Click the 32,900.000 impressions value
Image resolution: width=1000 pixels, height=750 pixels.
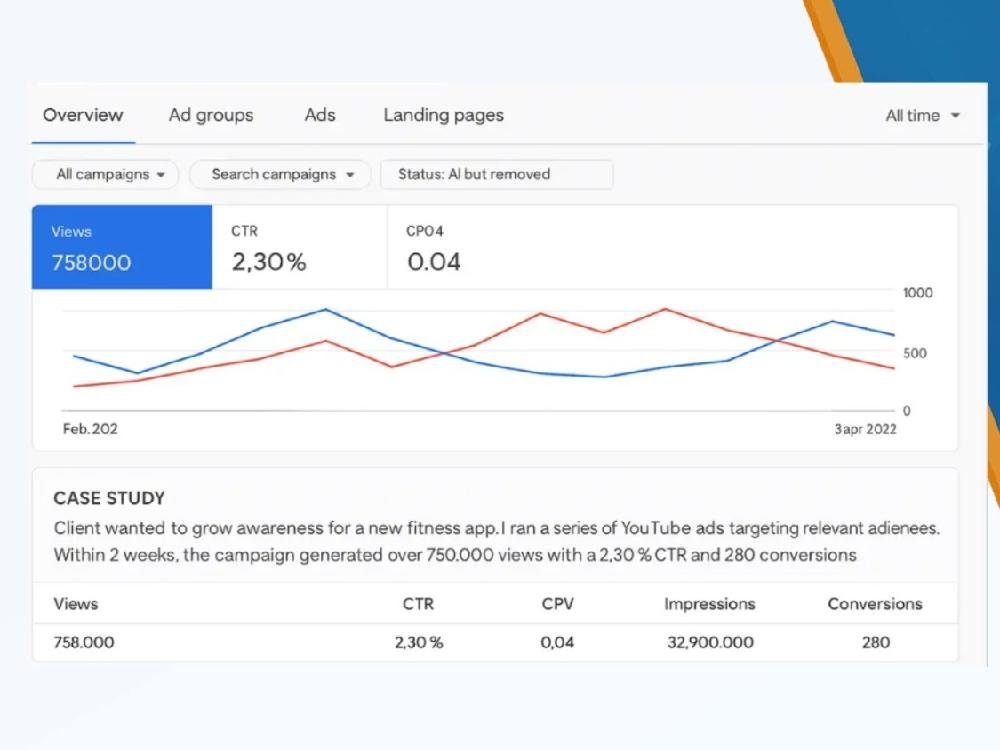[710, 642]
